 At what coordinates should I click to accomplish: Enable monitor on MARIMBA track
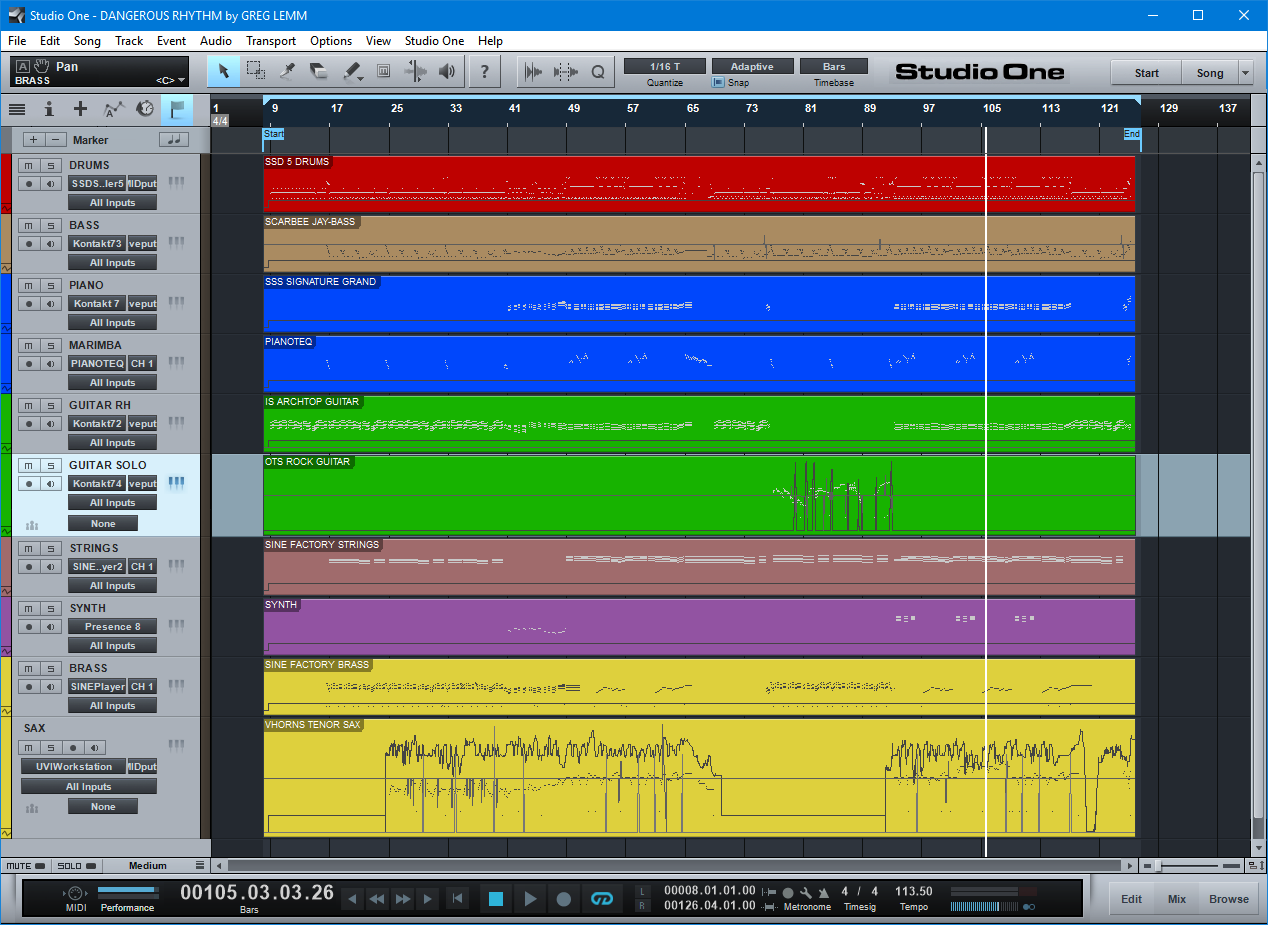pyautogui.click(x=50, y=363)
